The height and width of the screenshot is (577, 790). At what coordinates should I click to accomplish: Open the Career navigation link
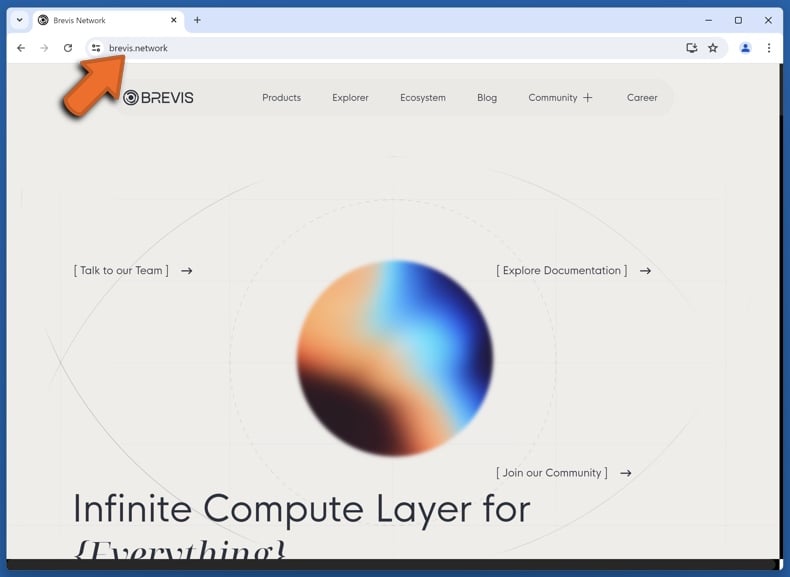pos(642,98)
